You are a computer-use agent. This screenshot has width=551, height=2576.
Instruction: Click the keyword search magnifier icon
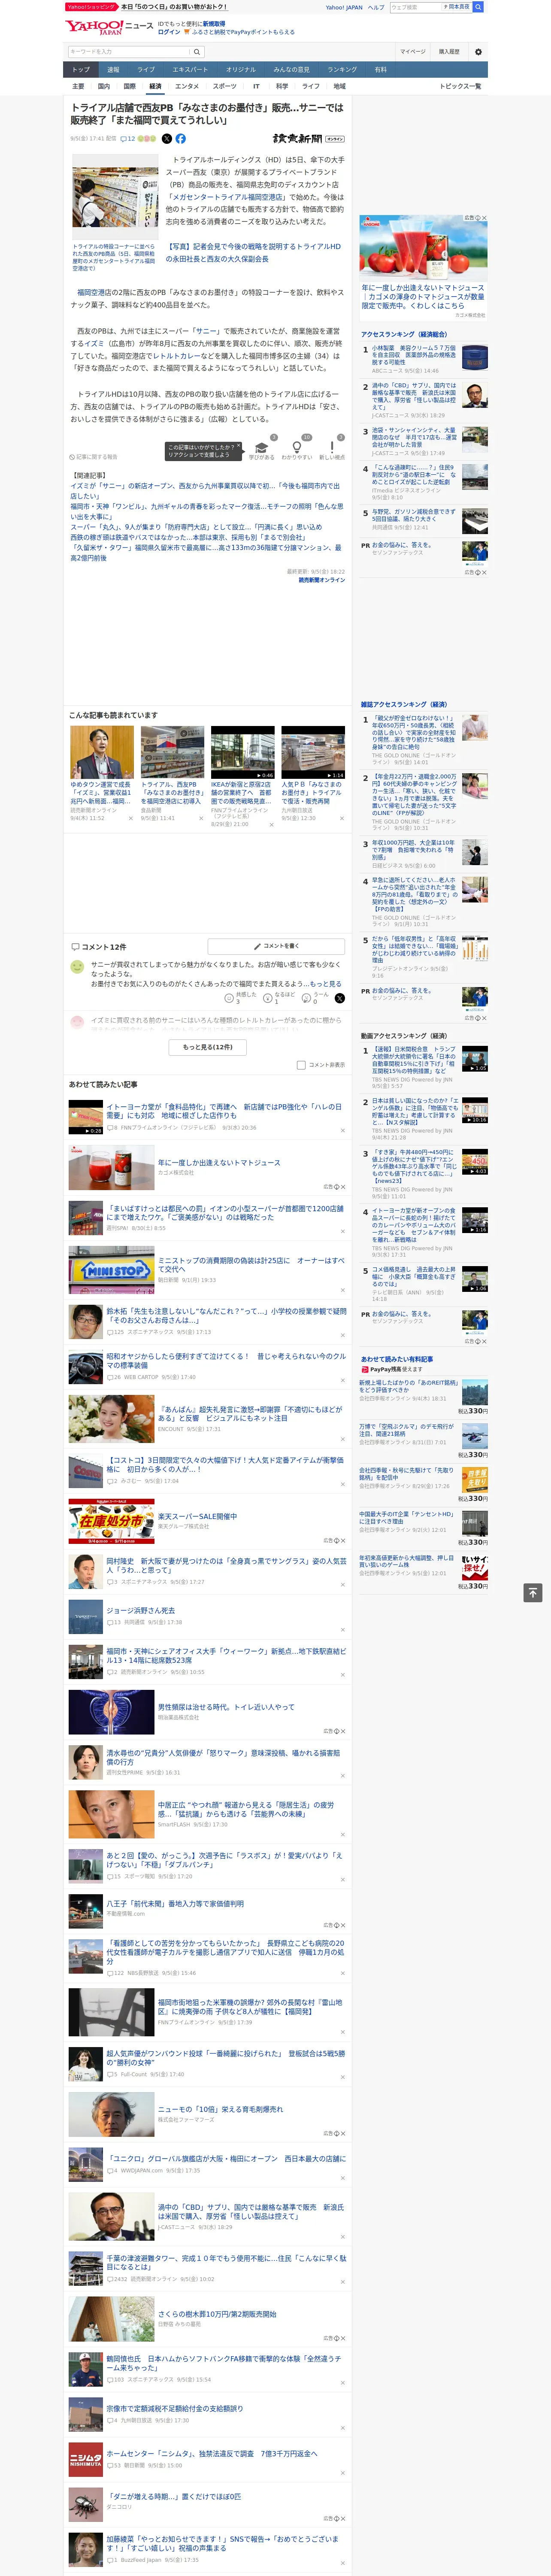pyautogui.click(x=197, y=52)
